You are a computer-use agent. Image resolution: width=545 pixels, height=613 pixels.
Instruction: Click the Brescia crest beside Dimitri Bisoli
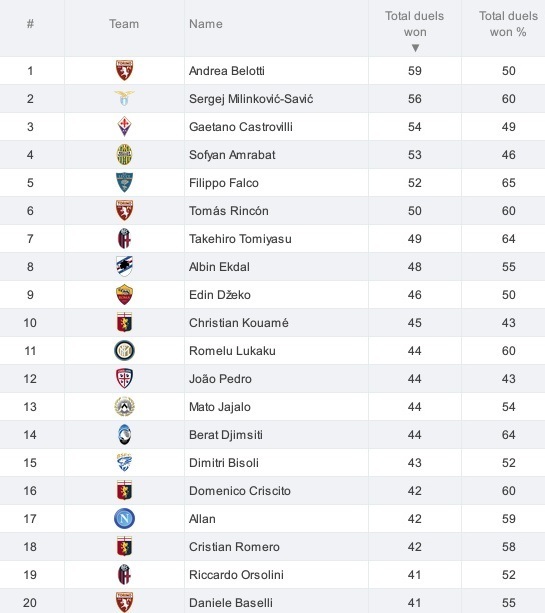coord(124,462)
